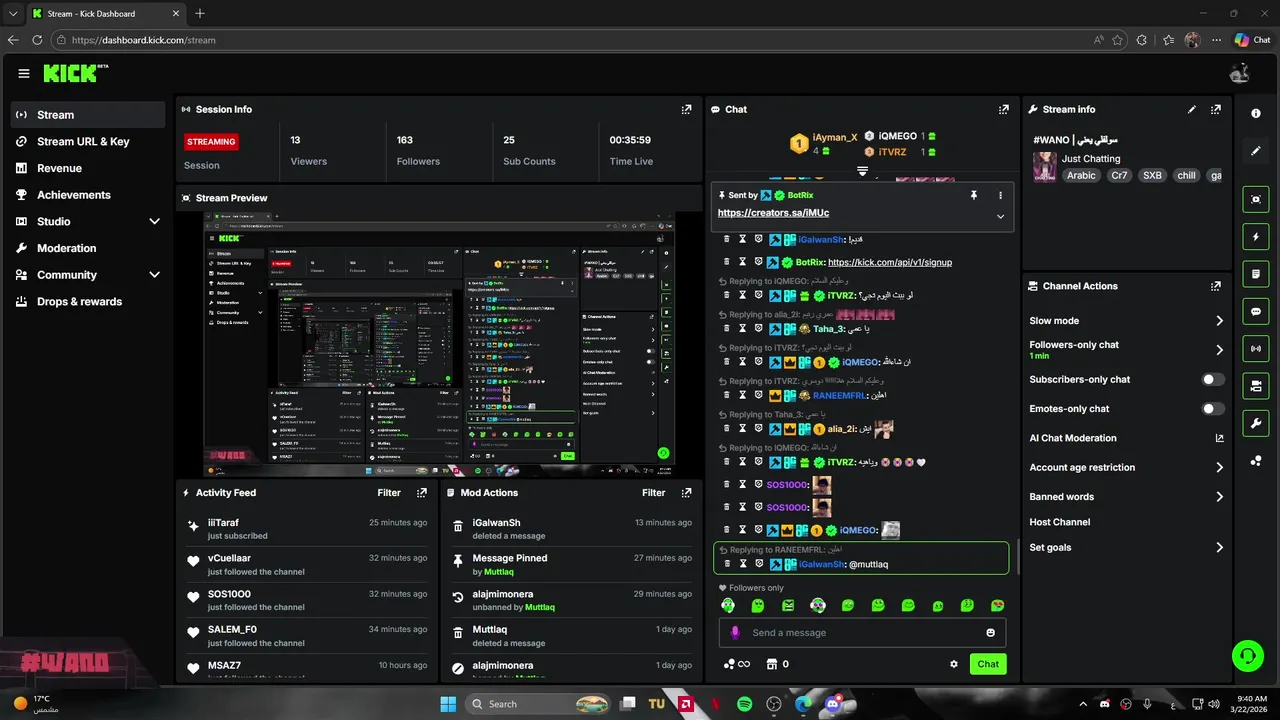Click the Send a message input field

click(x=862, y=633)
